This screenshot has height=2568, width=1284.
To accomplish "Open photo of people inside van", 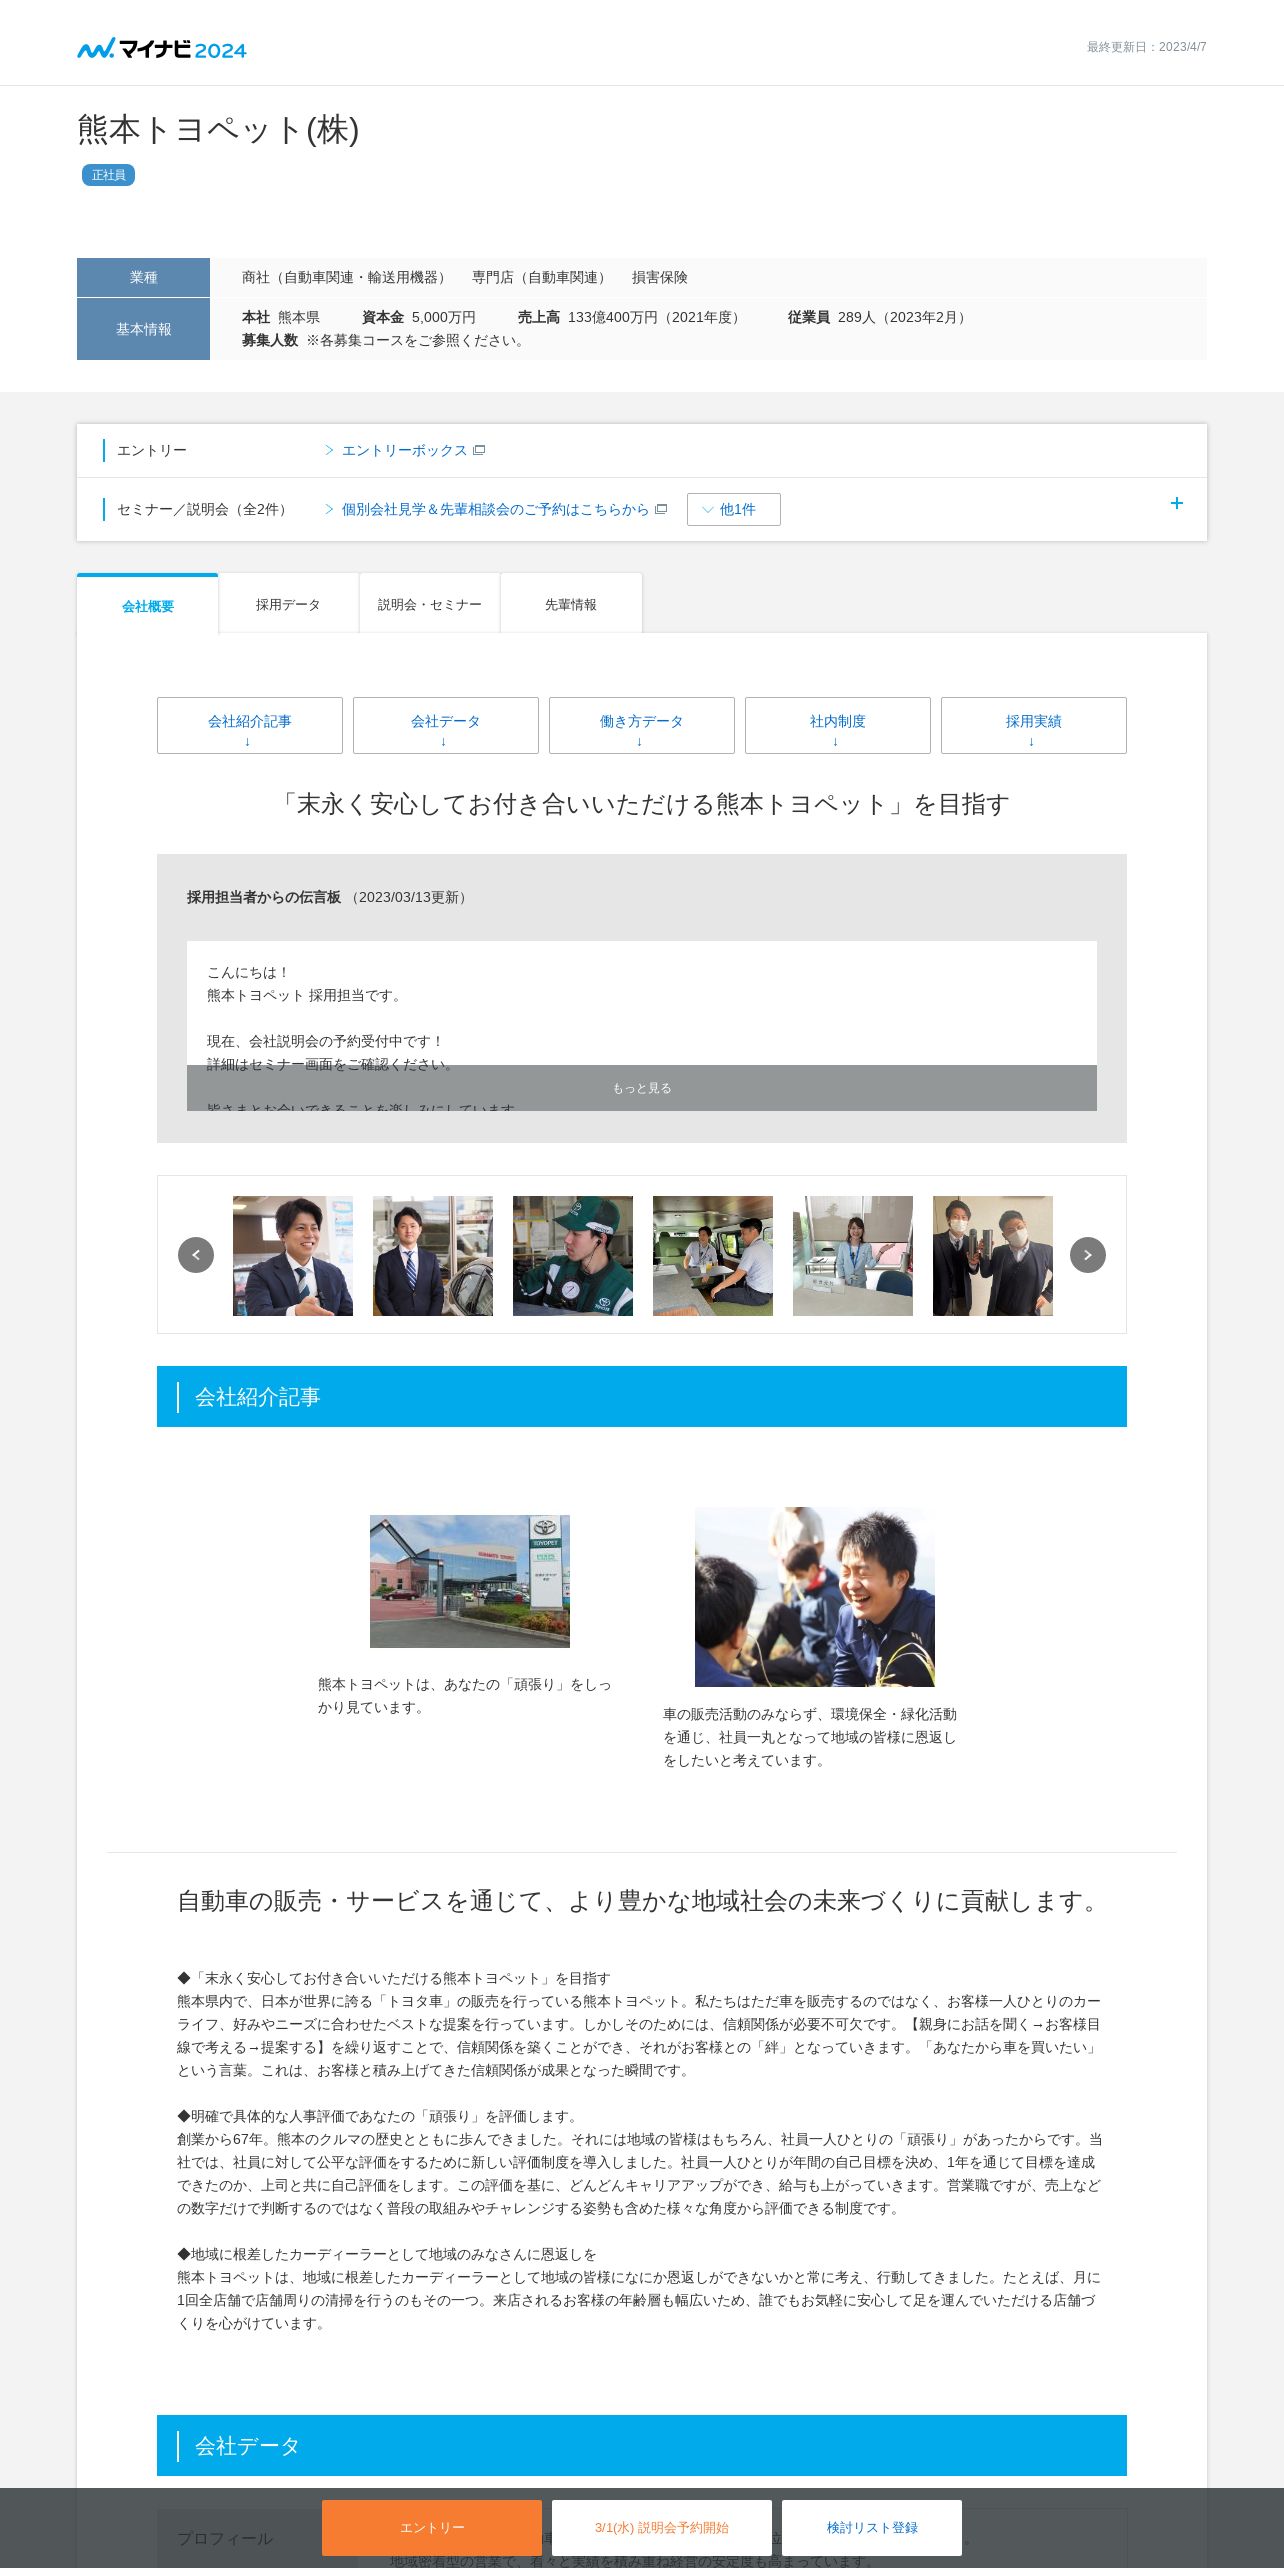I will click(x=713, y=1256).
